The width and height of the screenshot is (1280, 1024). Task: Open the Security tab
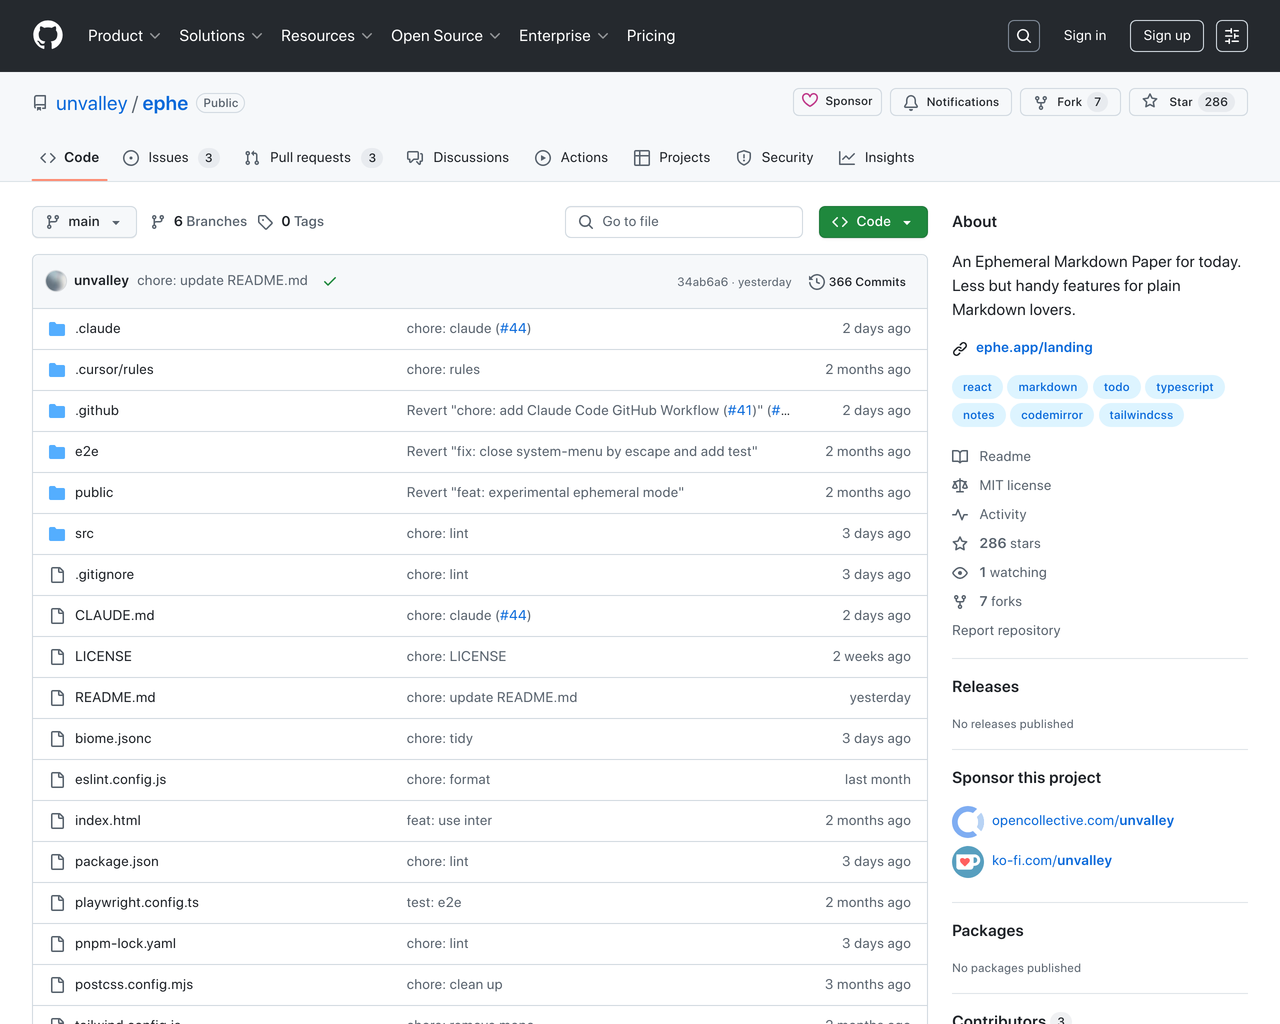click(775, 158)
